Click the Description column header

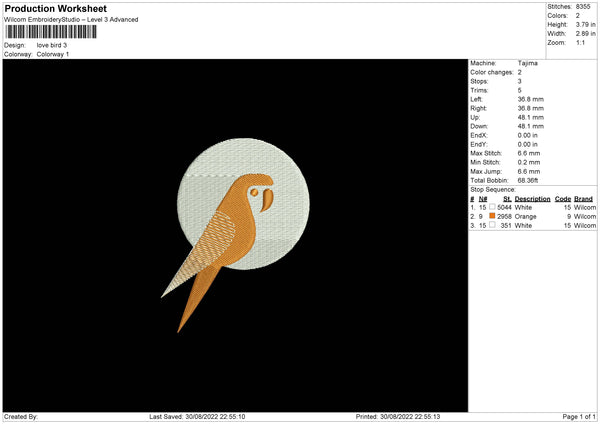point(533,199)
